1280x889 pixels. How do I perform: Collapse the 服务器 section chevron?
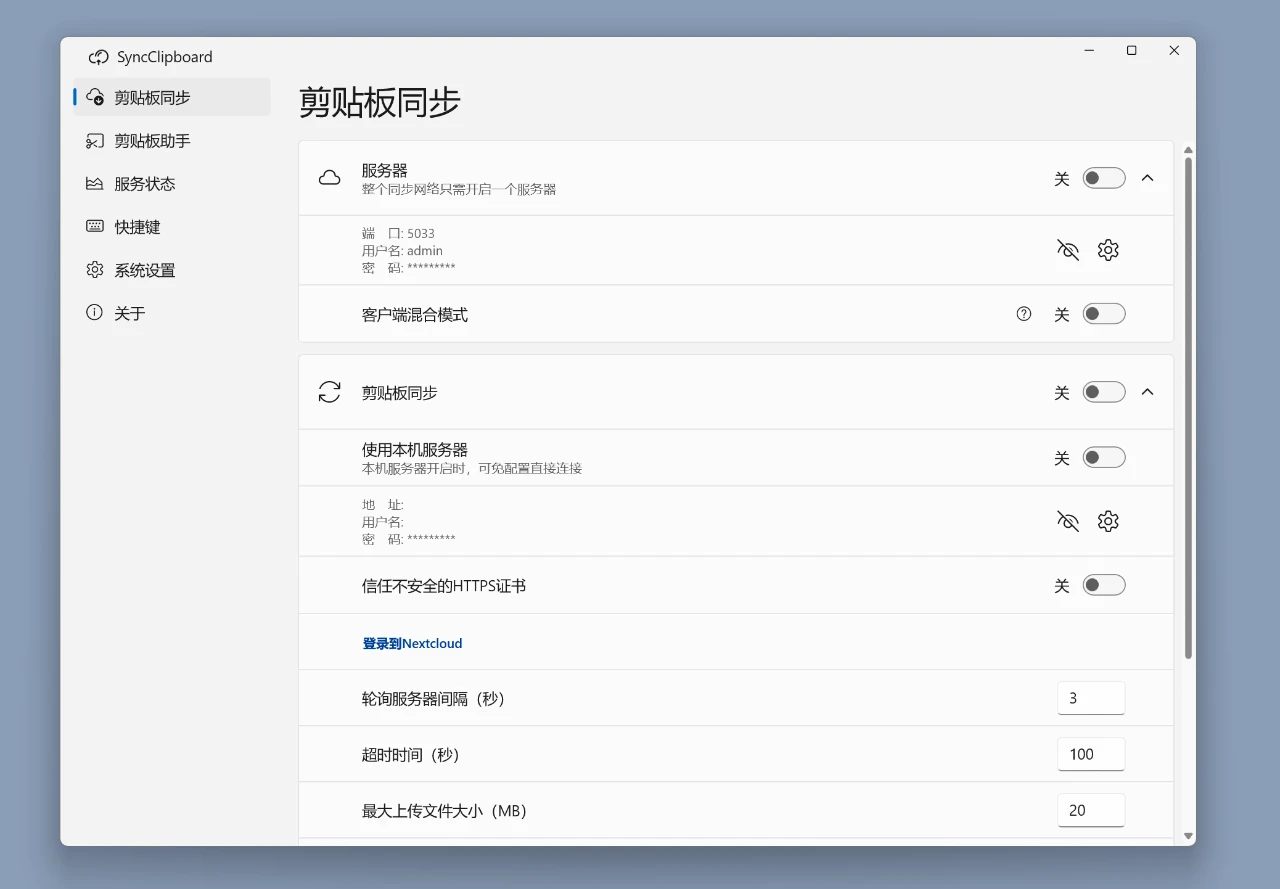pos(1148,178)
